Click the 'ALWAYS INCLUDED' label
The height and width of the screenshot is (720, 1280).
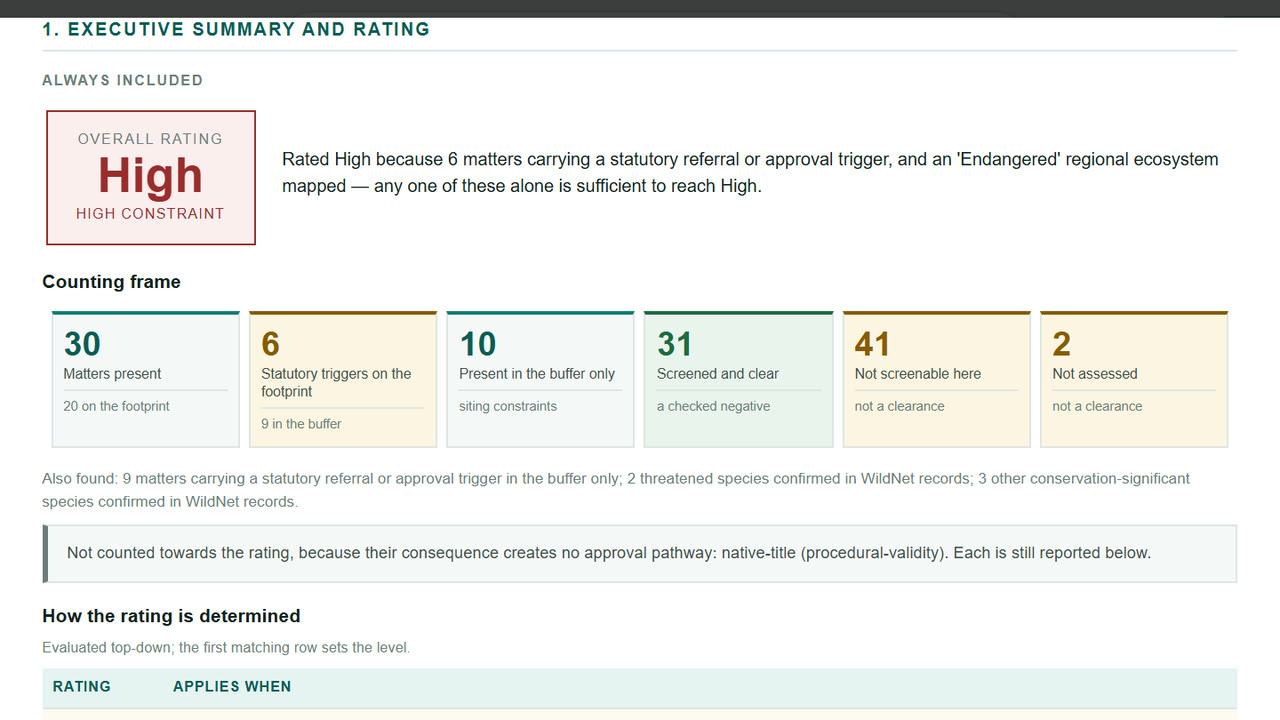(122, 80)
